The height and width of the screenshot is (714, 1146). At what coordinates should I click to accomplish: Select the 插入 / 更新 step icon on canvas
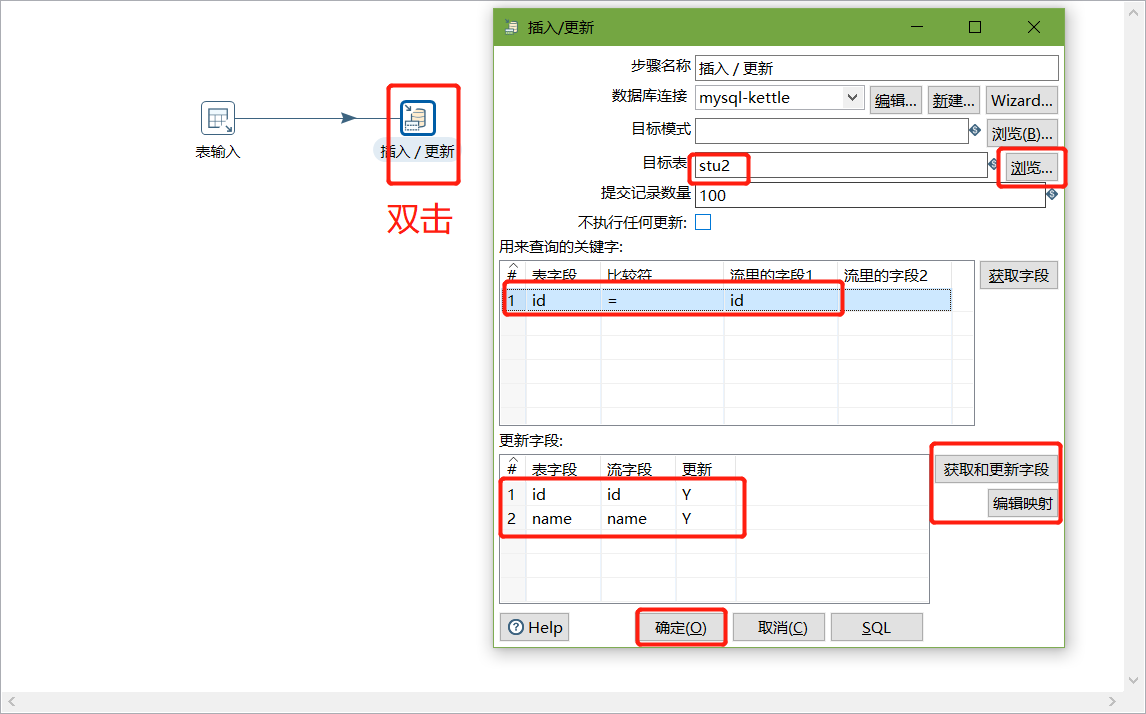[x=418, y=118]
